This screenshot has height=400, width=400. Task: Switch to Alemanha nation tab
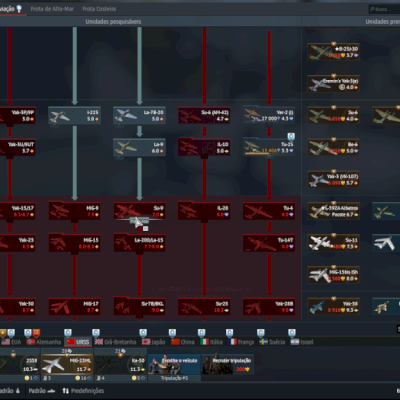coord(44,342)
